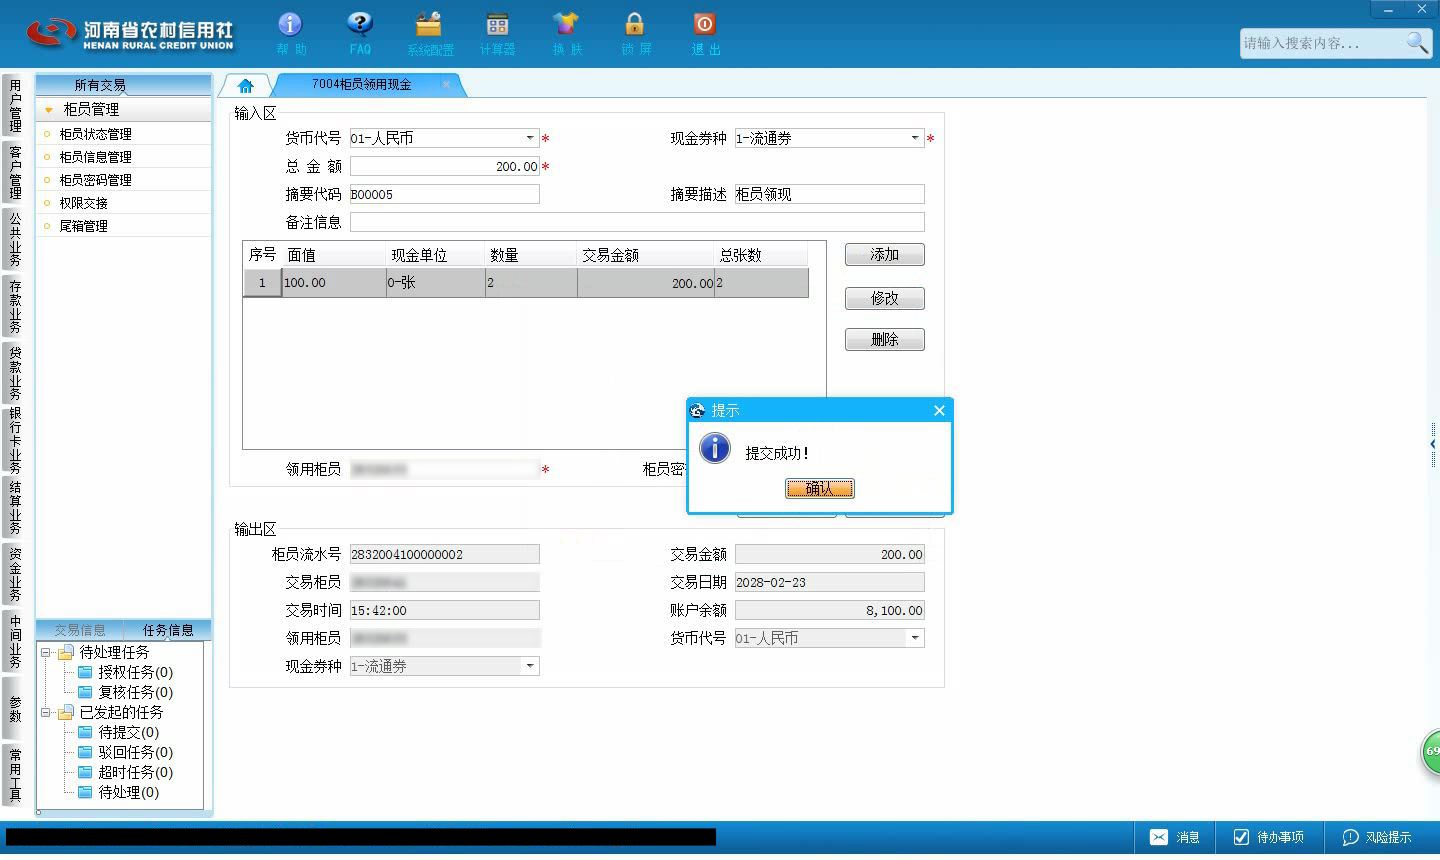Close the 提示 dialog with X
The width and height of the screenshot is (1440, 860).
click(x=939, y=410)
